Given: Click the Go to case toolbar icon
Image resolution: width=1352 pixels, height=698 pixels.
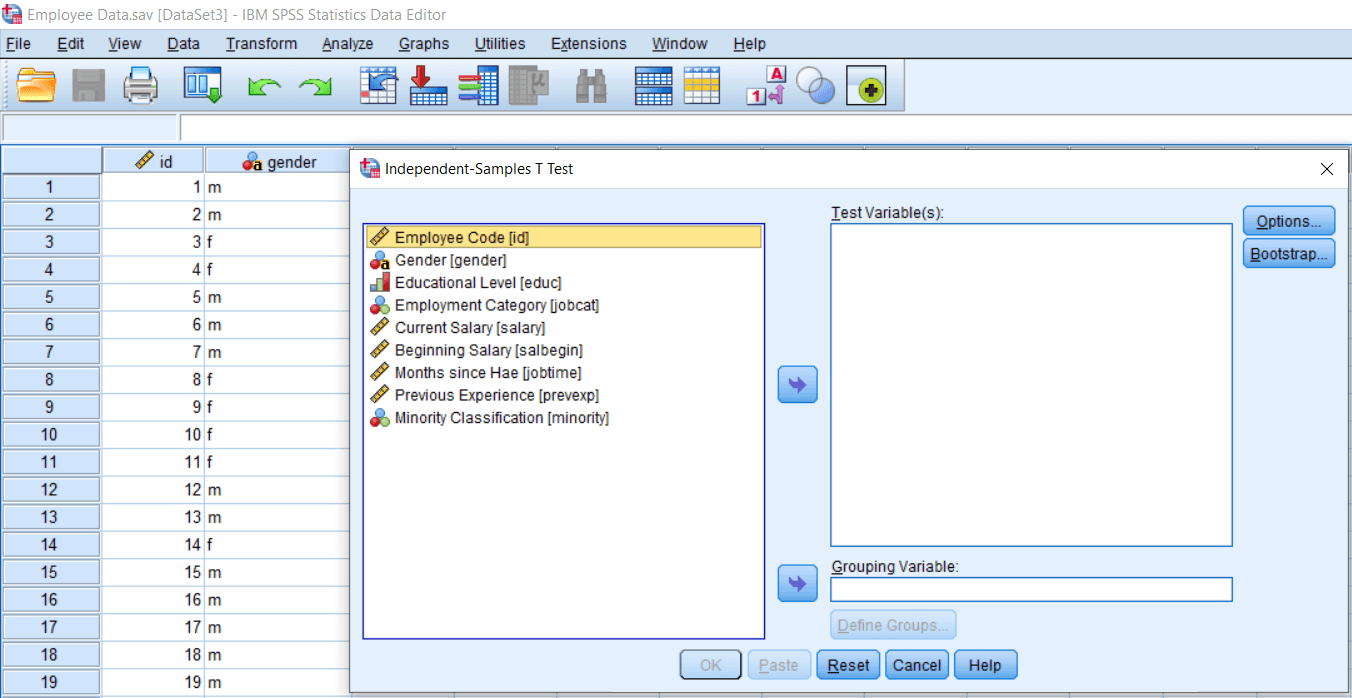Looking at the screenshot, I should point(379,86).
